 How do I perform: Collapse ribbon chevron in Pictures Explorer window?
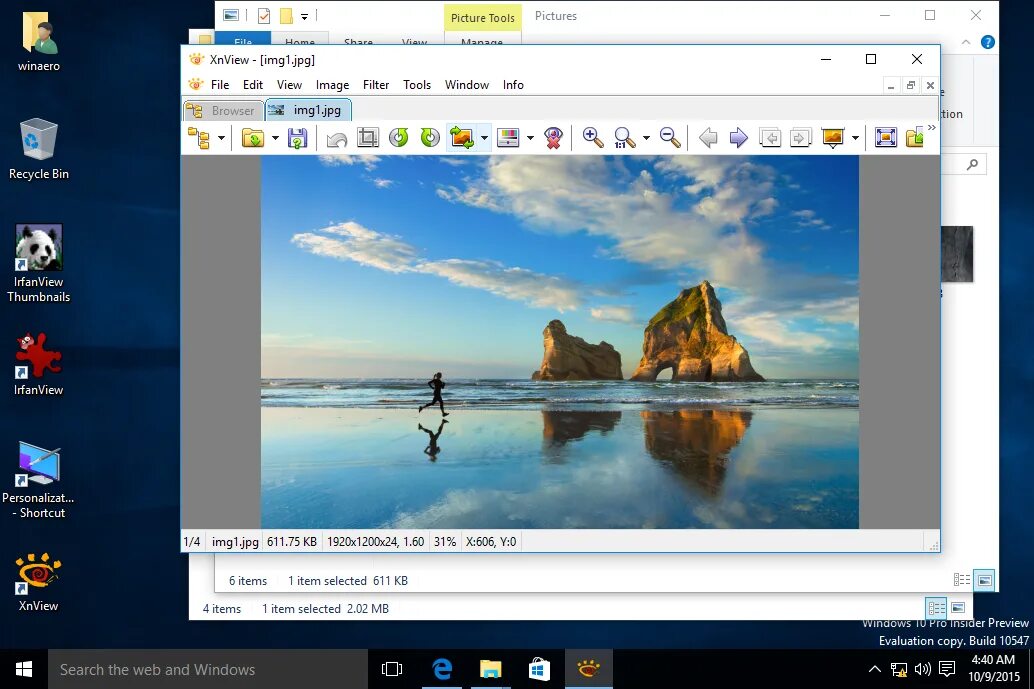pyautogui.click(x=965, y=42)
